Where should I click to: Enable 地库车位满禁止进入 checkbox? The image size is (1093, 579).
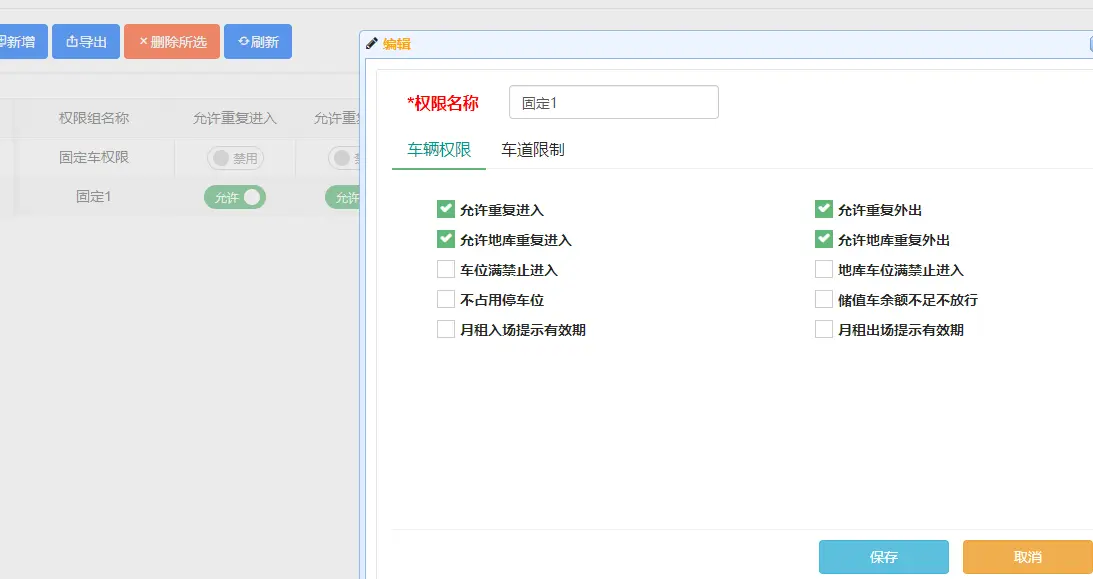click(x=824, y=269)
